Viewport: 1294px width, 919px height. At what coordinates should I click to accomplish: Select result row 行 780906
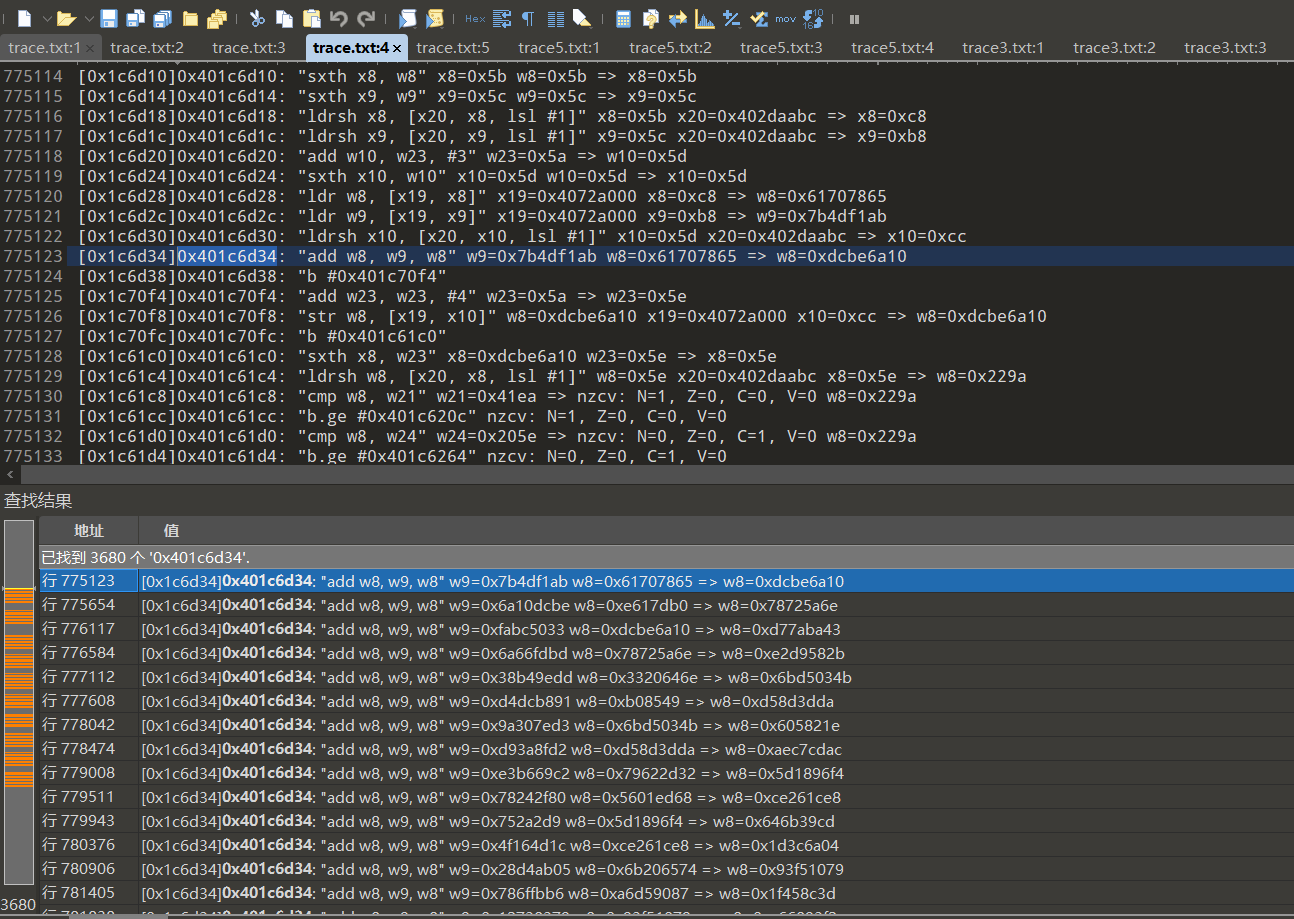666,869
